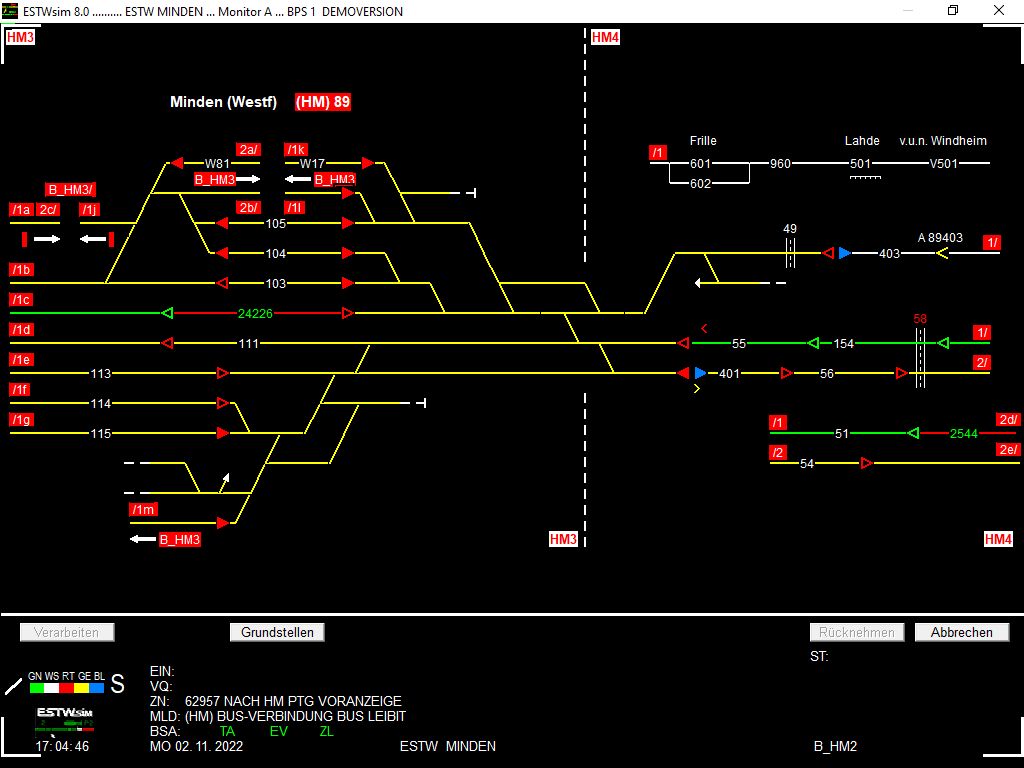Select red signal right of track 54
Viewport: 1024px width, 768px height.
pos(867,463)
